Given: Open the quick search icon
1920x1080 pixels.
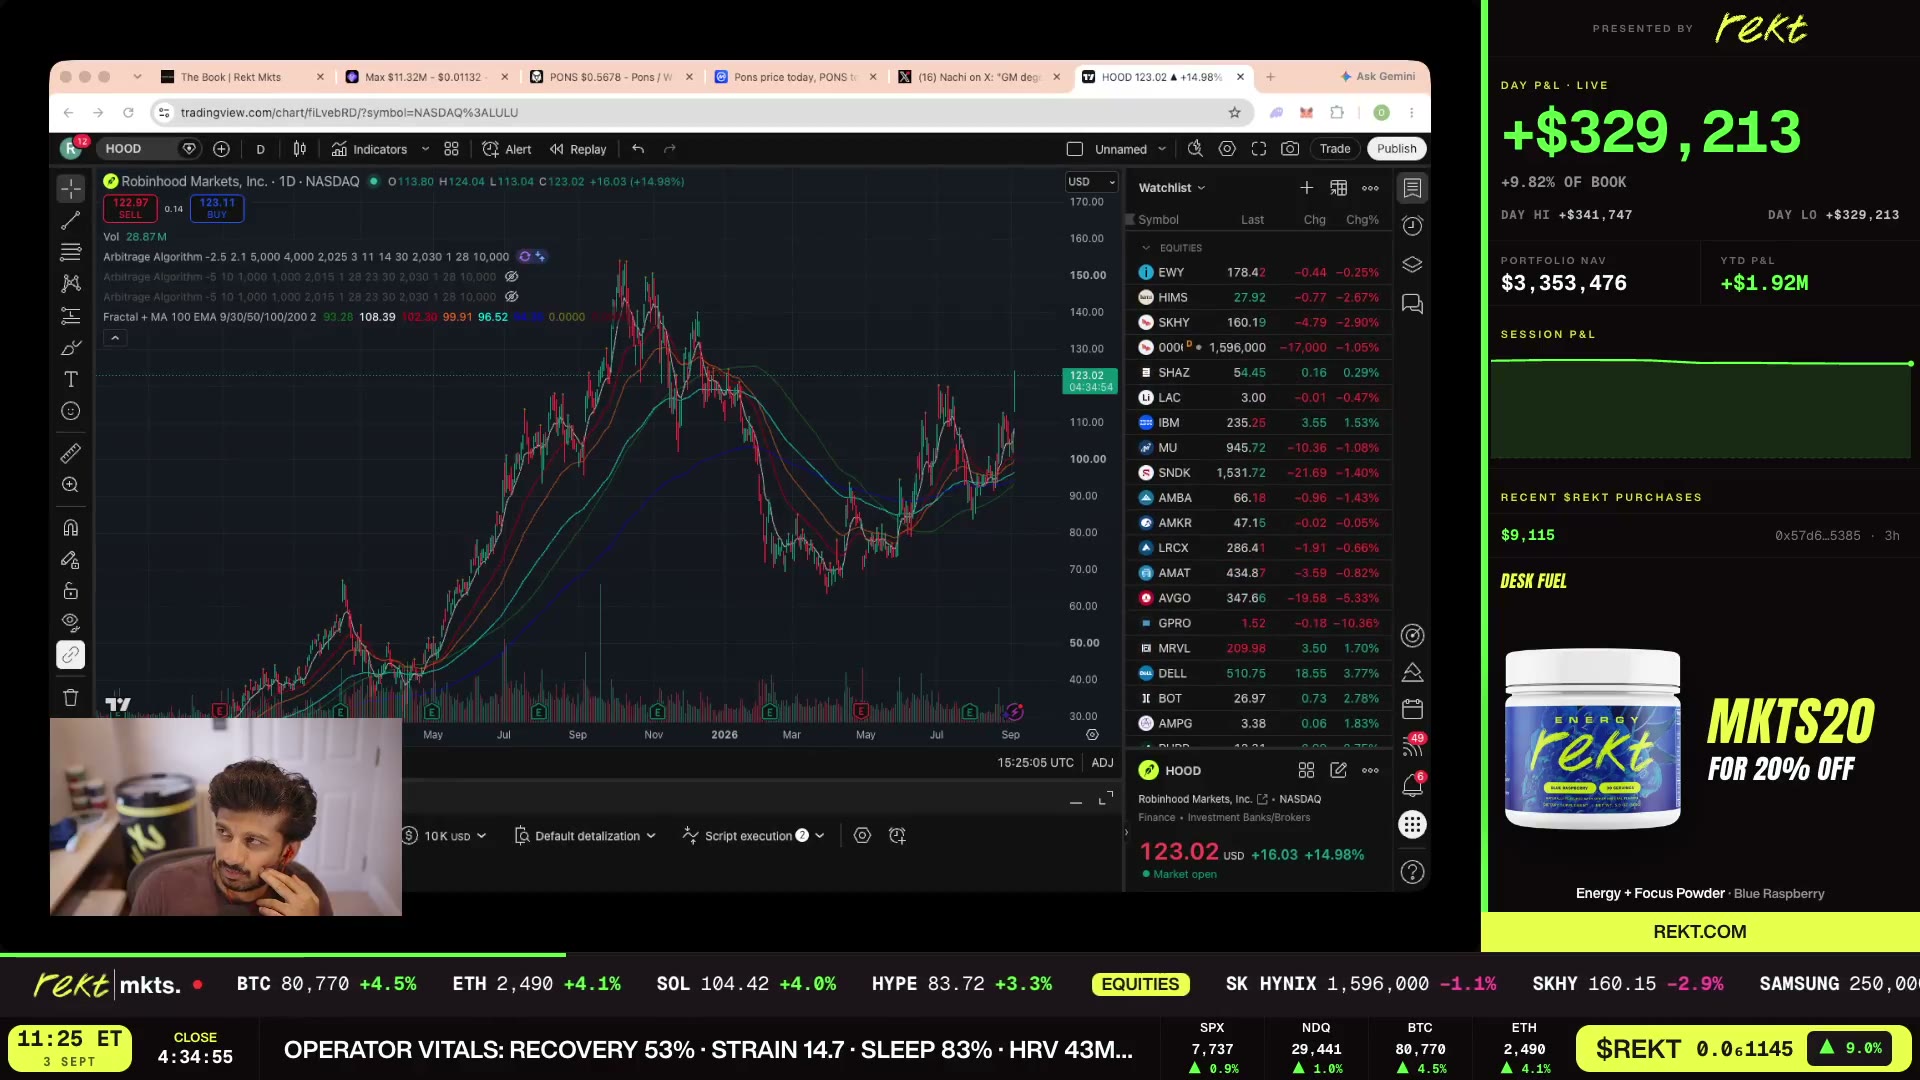Looking at the screenshot, I should pyautogui.click(x=1195, y=149).
